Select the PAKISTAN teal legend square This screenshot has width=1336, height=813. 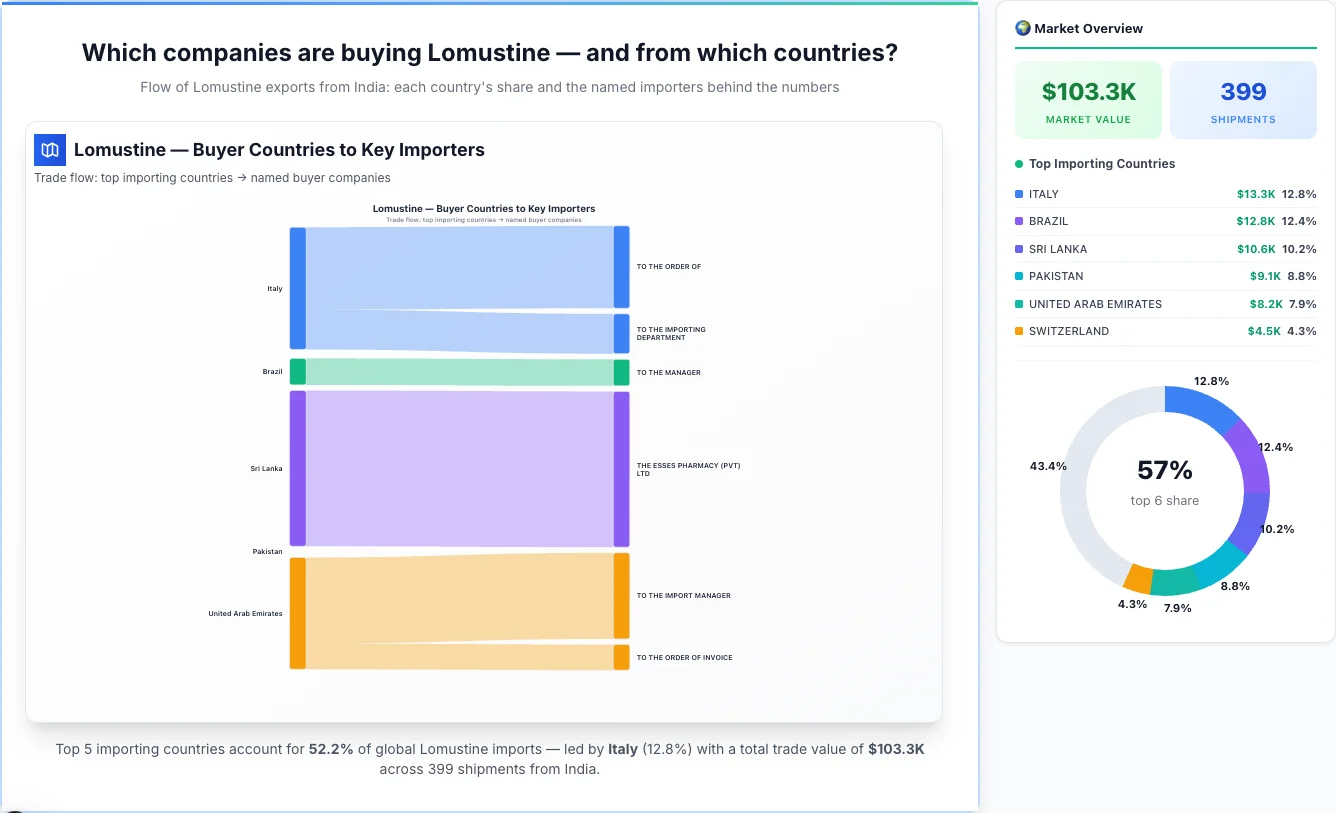(1020, 276)
